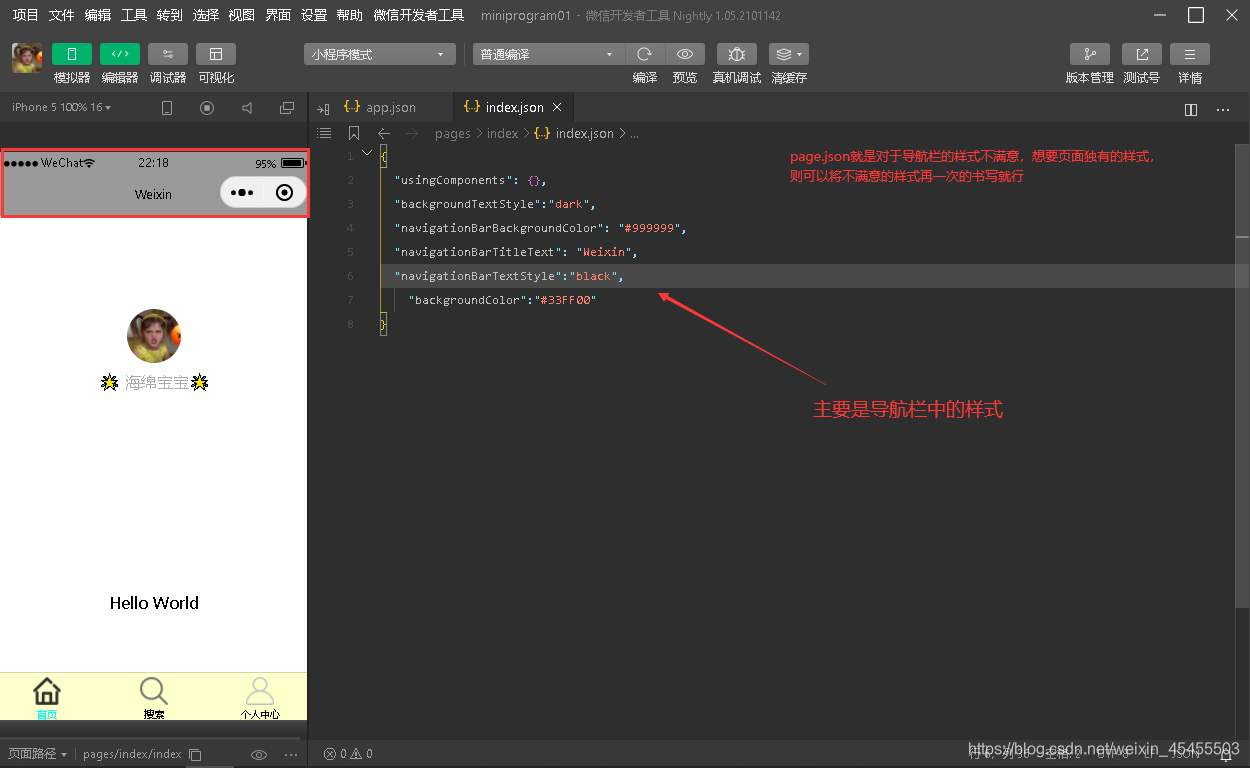1250x768 pixels.
Task: Click the user avatar in the toolbar
Action: pos(27,58)
